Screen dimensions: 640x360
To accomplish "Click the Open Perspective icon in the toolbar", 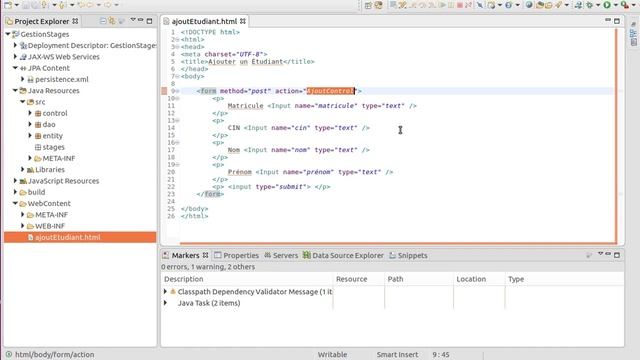I will (x=369, y=5).
